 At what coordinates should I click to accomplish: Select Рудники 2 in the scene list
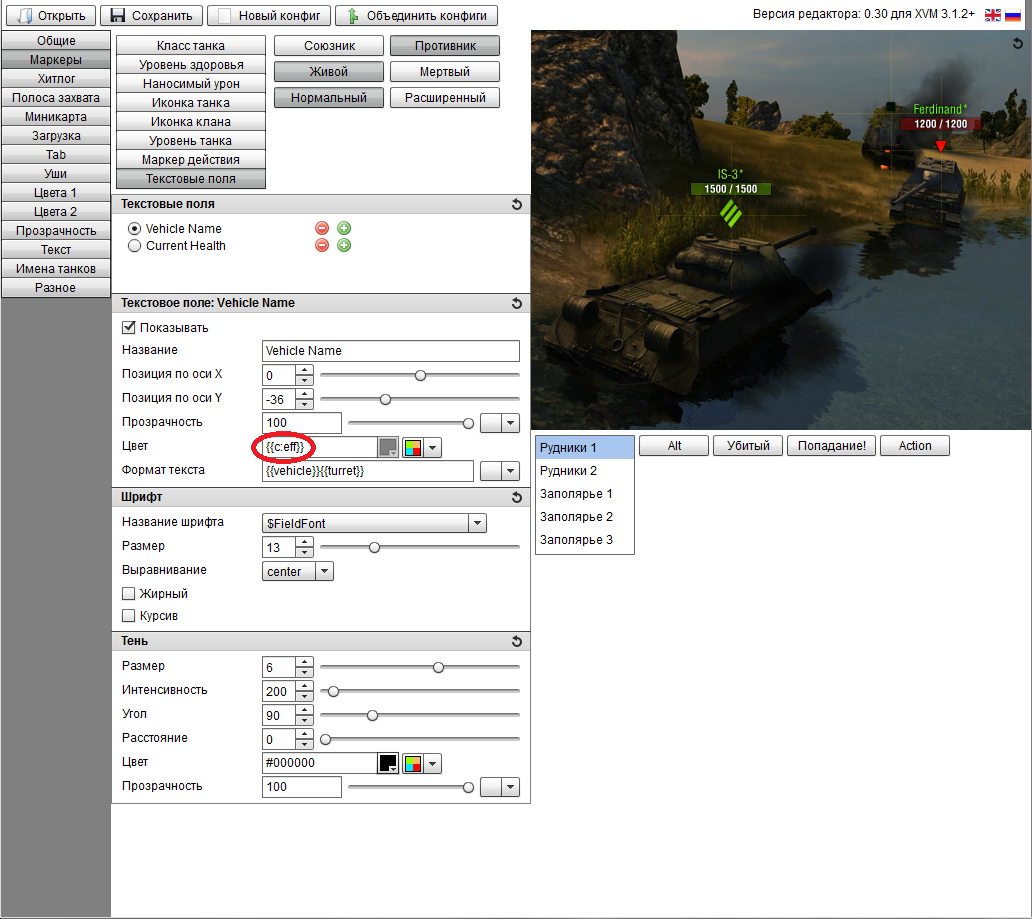coord(584,471)
